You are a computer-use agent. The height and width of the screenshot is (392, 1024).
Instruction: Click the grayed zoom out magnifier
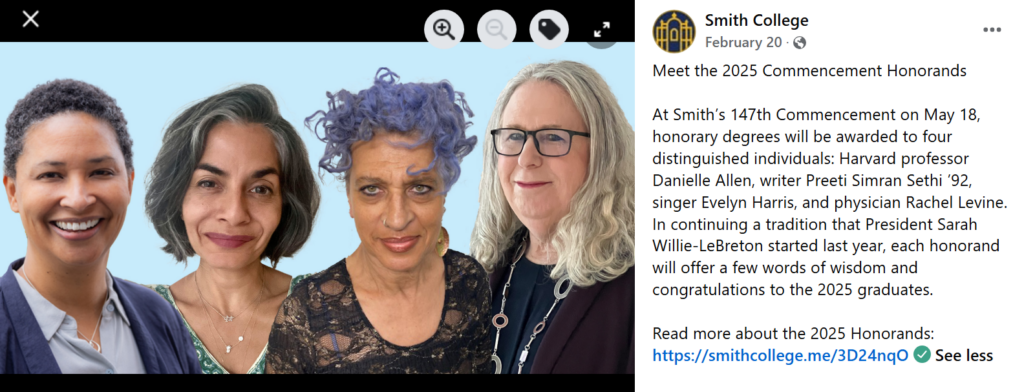click(x=496, y=29)
